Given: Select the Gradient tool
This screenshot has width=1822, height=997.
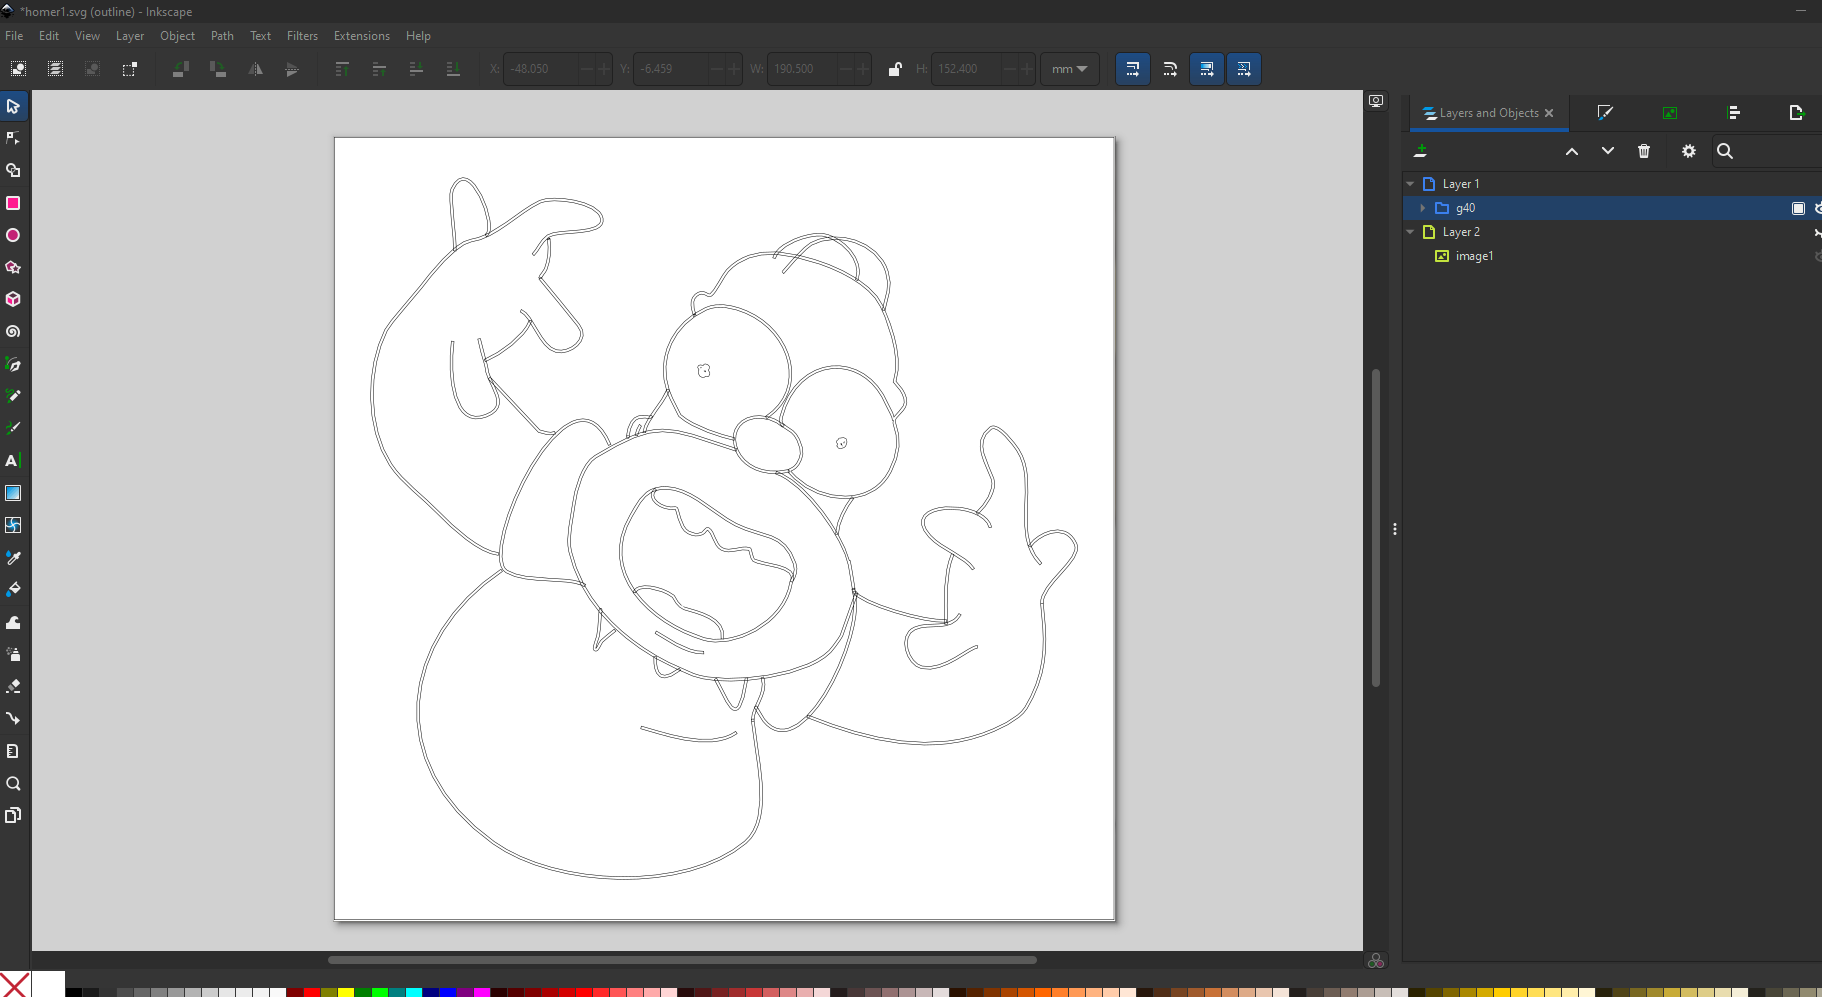Looking at the screenshot, I should (13, 493).
